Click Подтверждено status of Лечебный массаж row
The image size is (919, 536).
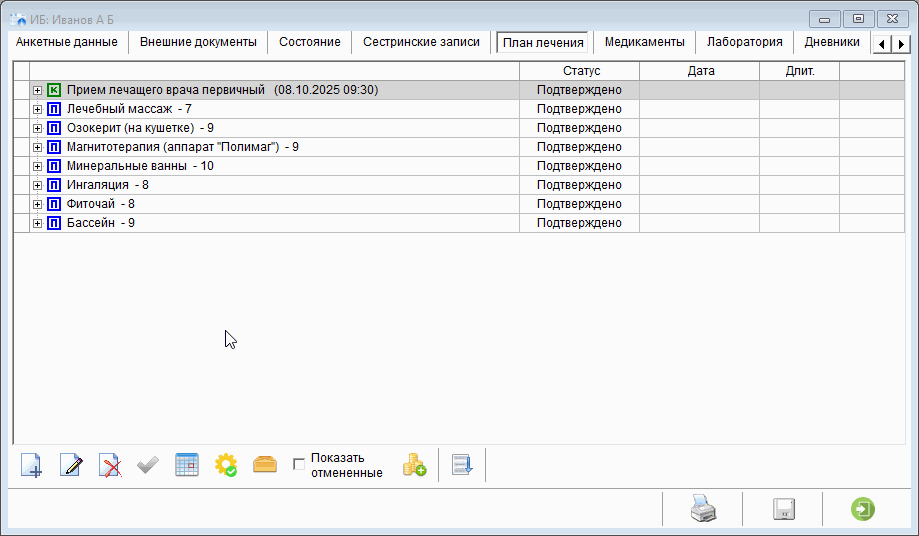579,109
